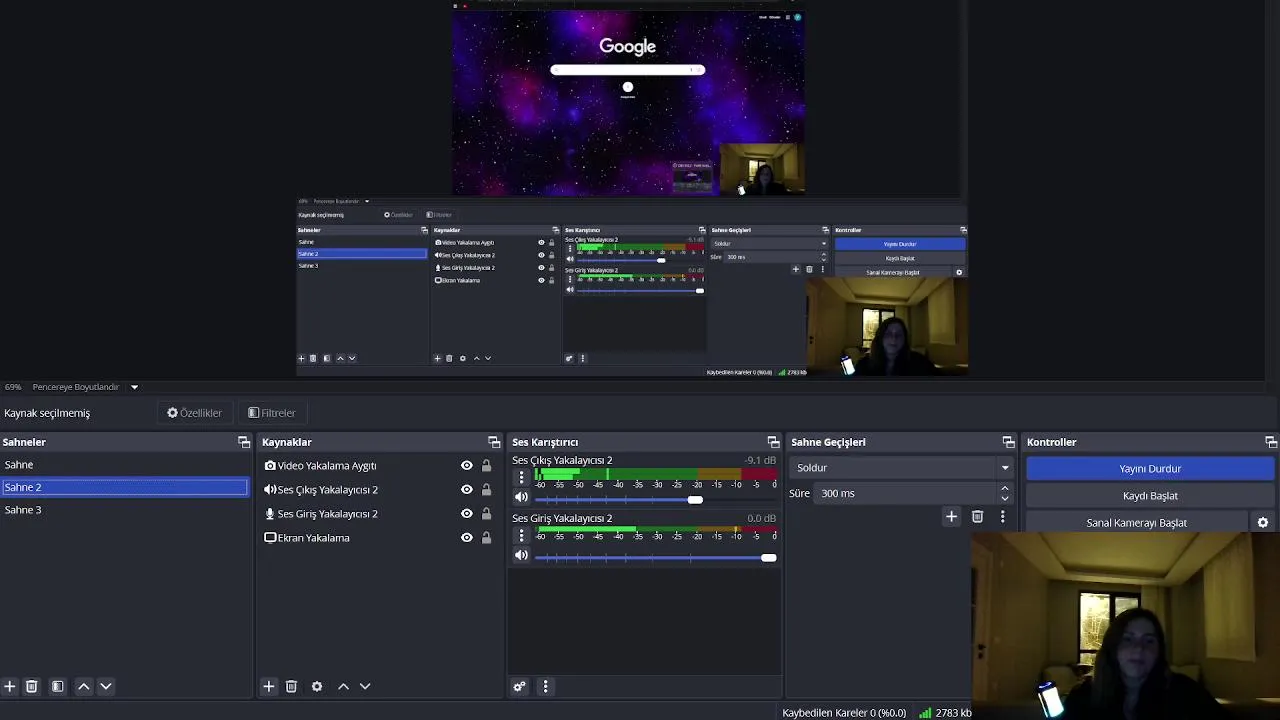
Task: Open virtual camera settings gear
Action: point(1262,523)
